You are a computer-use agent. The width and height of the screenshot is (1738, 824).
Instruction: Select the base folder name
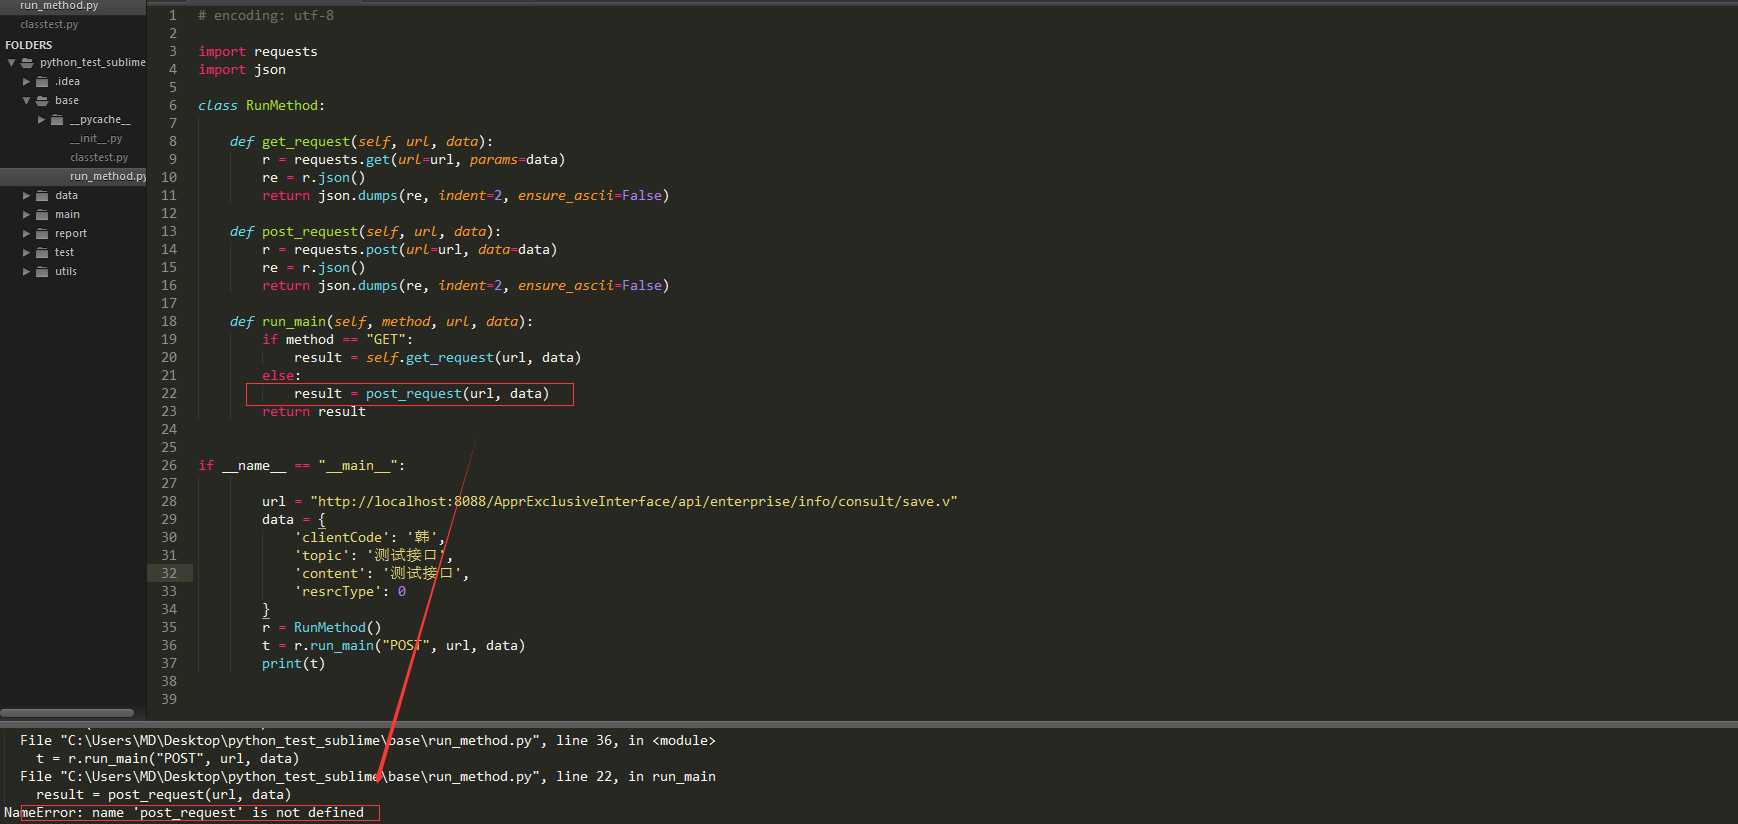click(x=67, y=101)
